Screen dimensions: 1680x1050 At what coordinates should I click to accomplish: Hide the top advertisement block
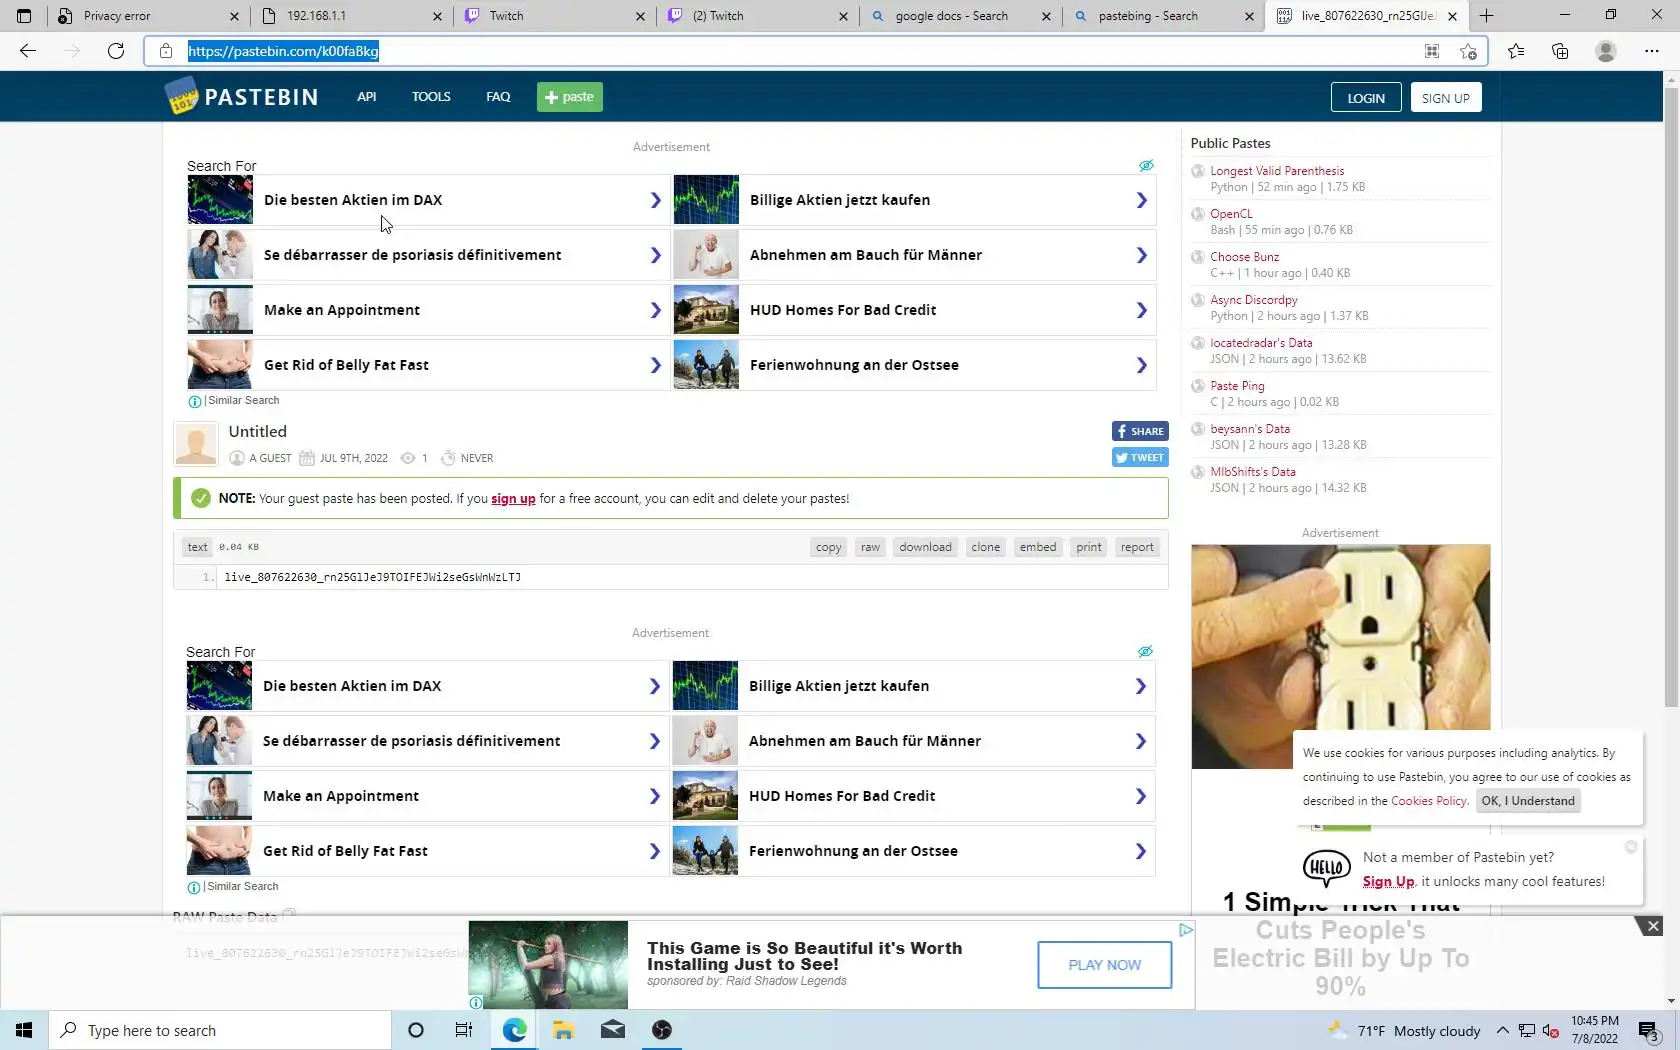pyautogui.click(x=1146, y=166)
